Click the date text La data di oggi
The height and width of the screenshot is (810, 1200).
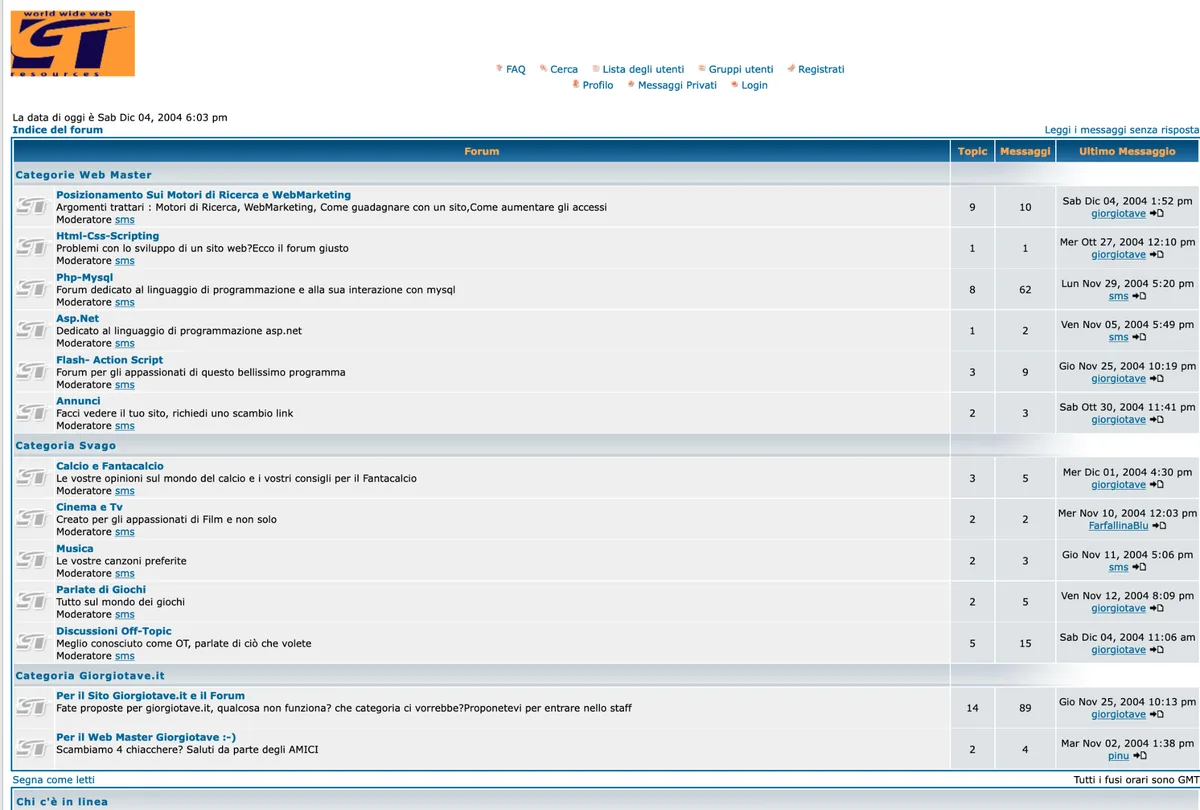[120, 117]
